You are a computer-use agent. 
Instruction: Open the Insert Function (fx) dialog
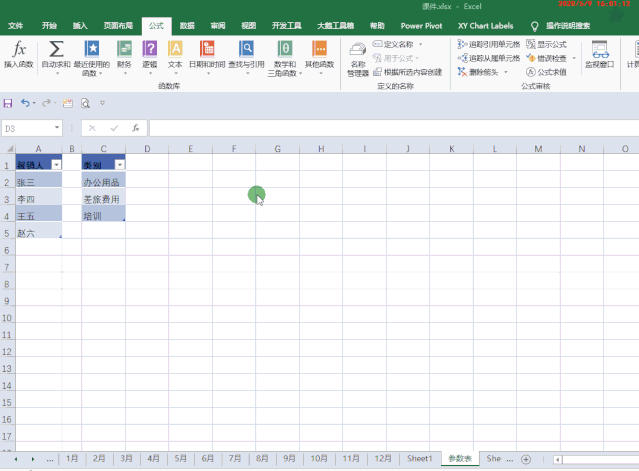click(19, 55)
